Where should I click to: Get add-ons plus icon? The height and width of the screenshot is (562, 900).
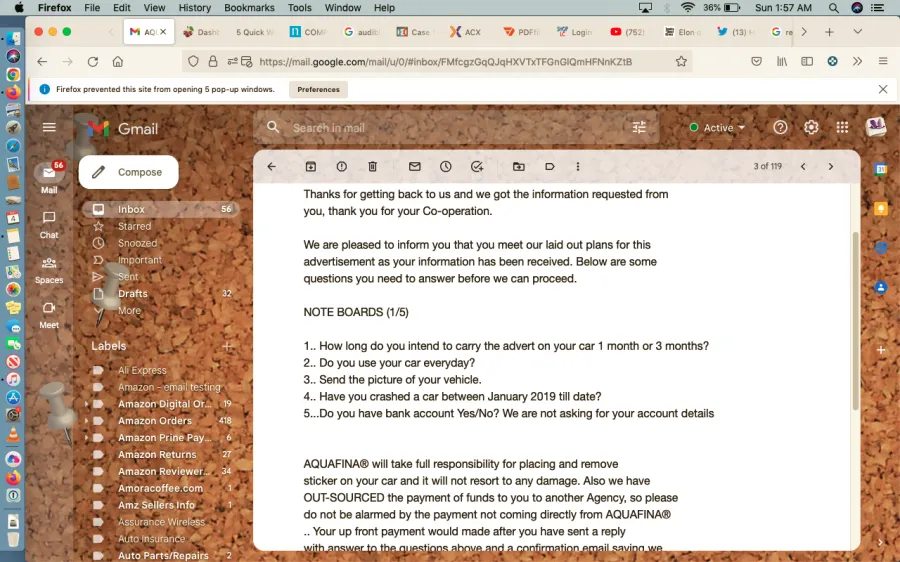881,350
